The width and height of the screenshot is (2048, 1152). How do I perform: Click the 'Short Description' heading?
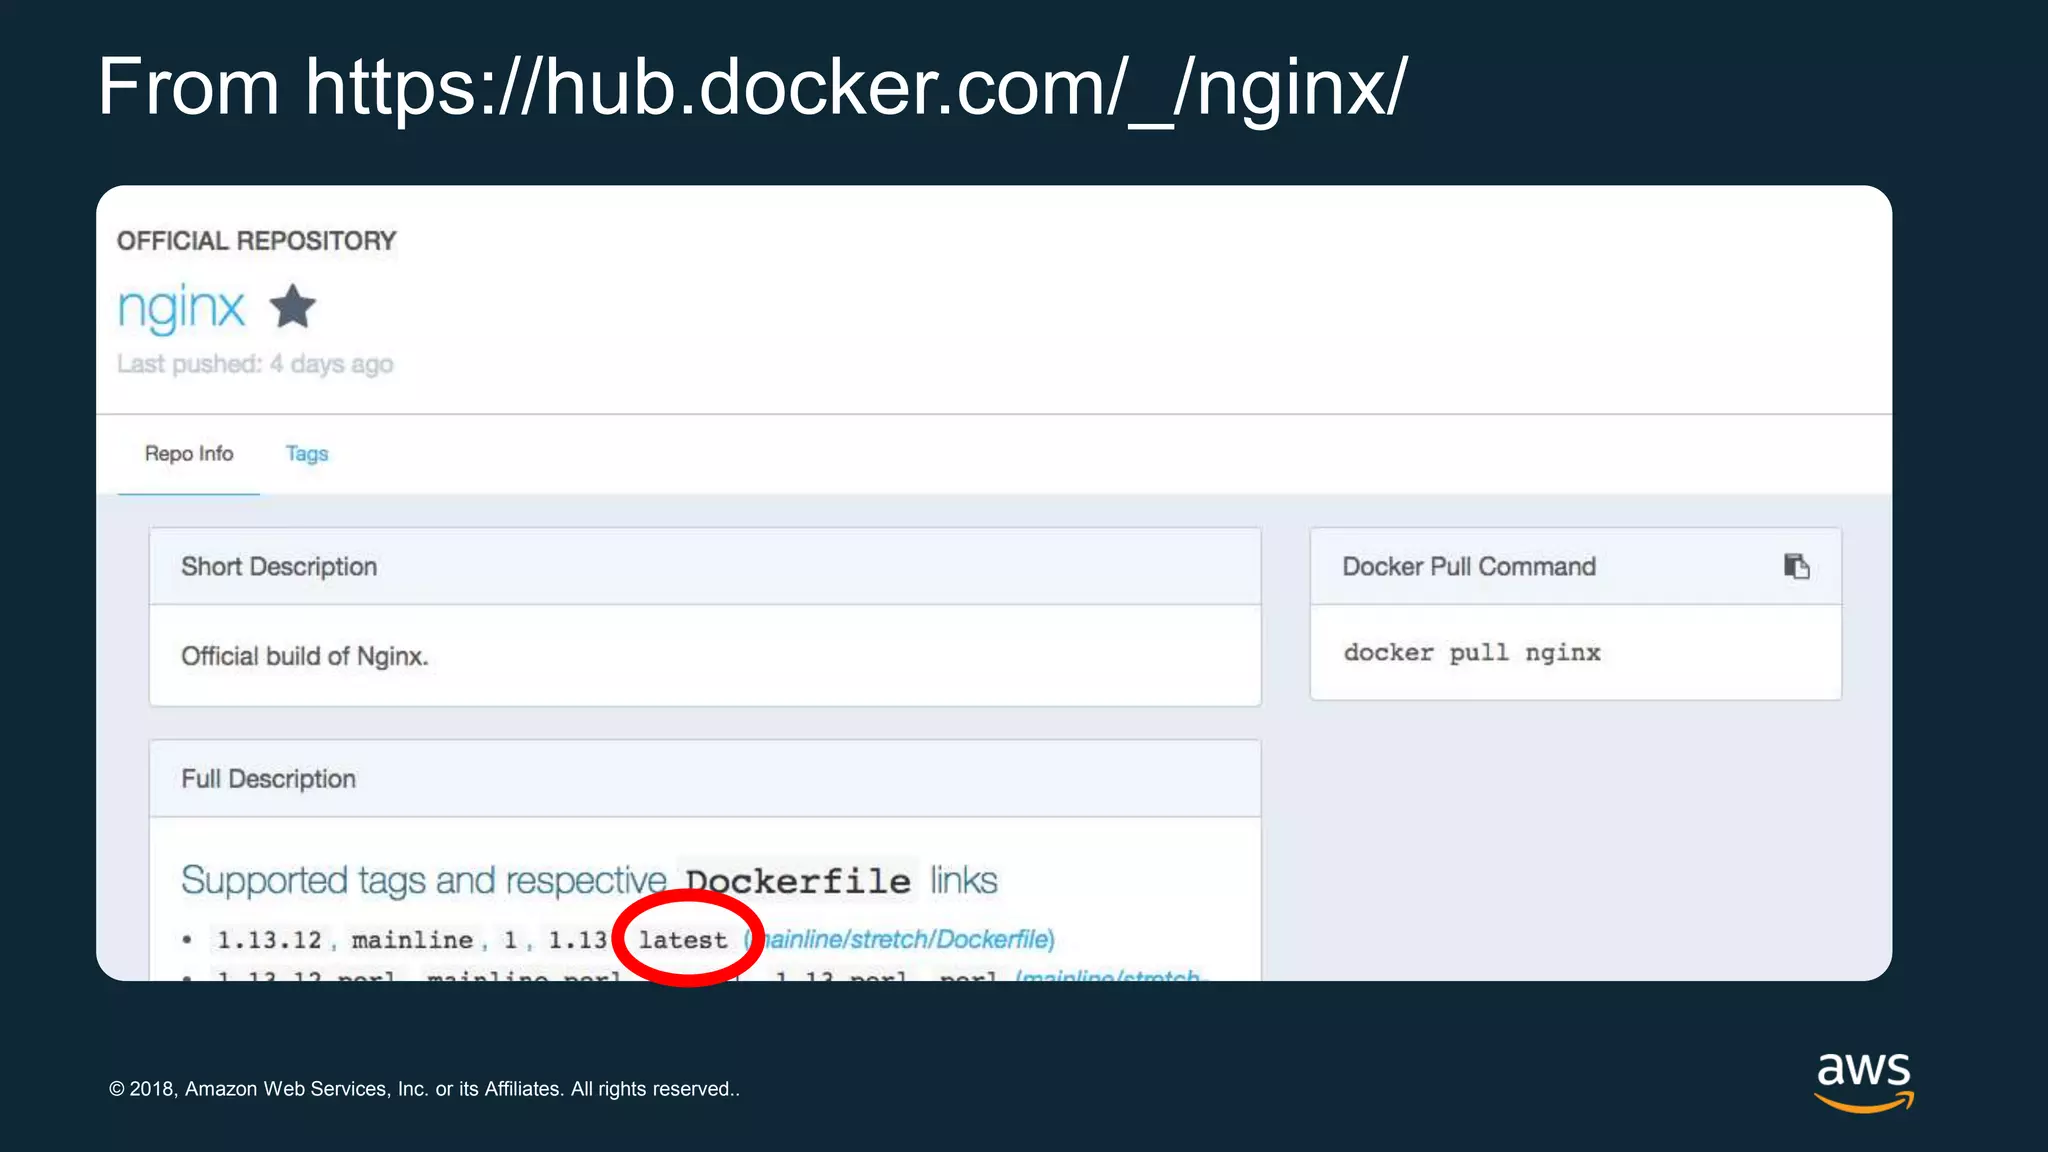(x=279, y=567)
